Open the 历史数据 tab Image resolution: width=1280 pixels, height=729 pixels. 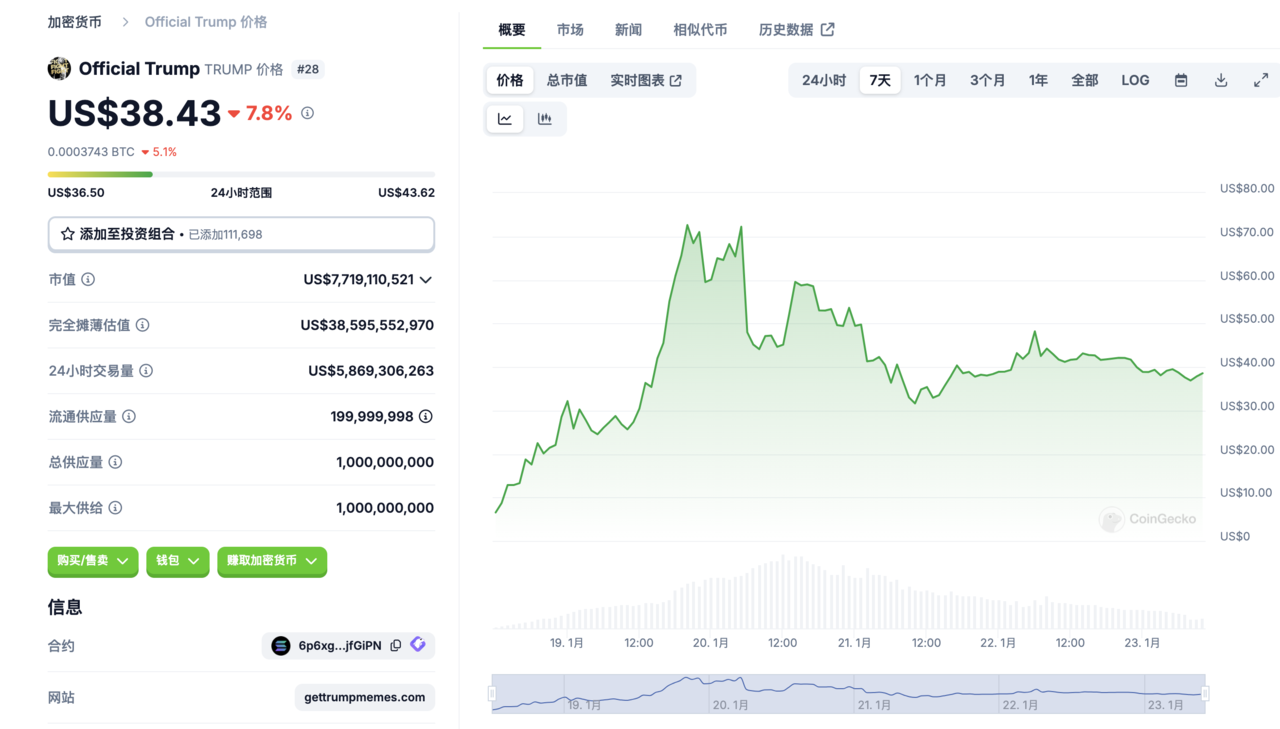[797, 30]
